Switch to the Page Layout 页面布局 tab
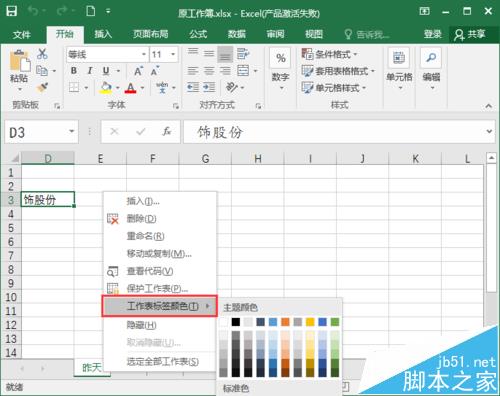This screenshot has height=396, width=500. (150, 34)
